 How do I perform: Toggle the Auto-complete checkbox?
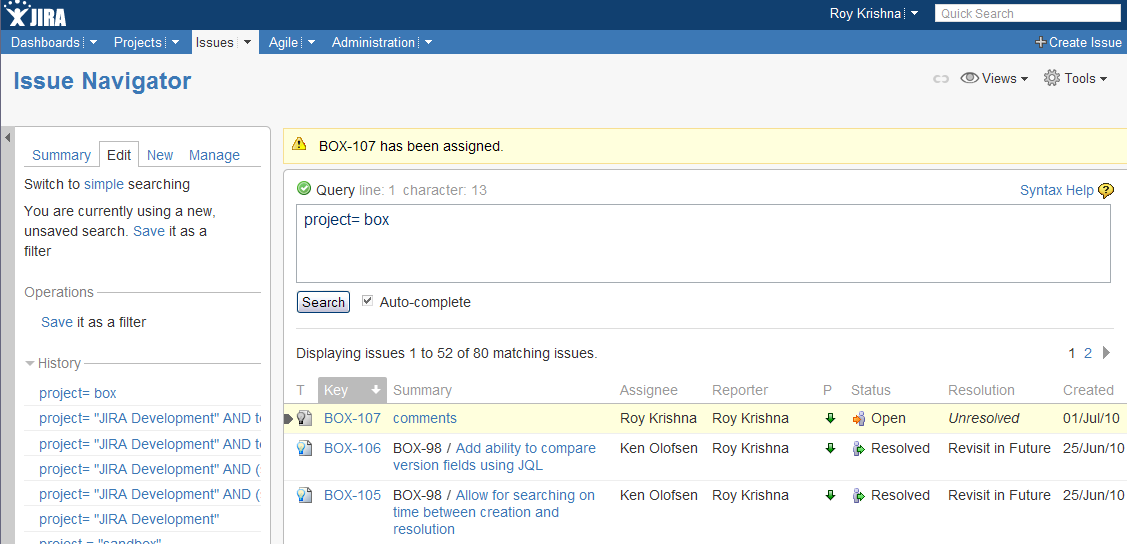(367, 301)
